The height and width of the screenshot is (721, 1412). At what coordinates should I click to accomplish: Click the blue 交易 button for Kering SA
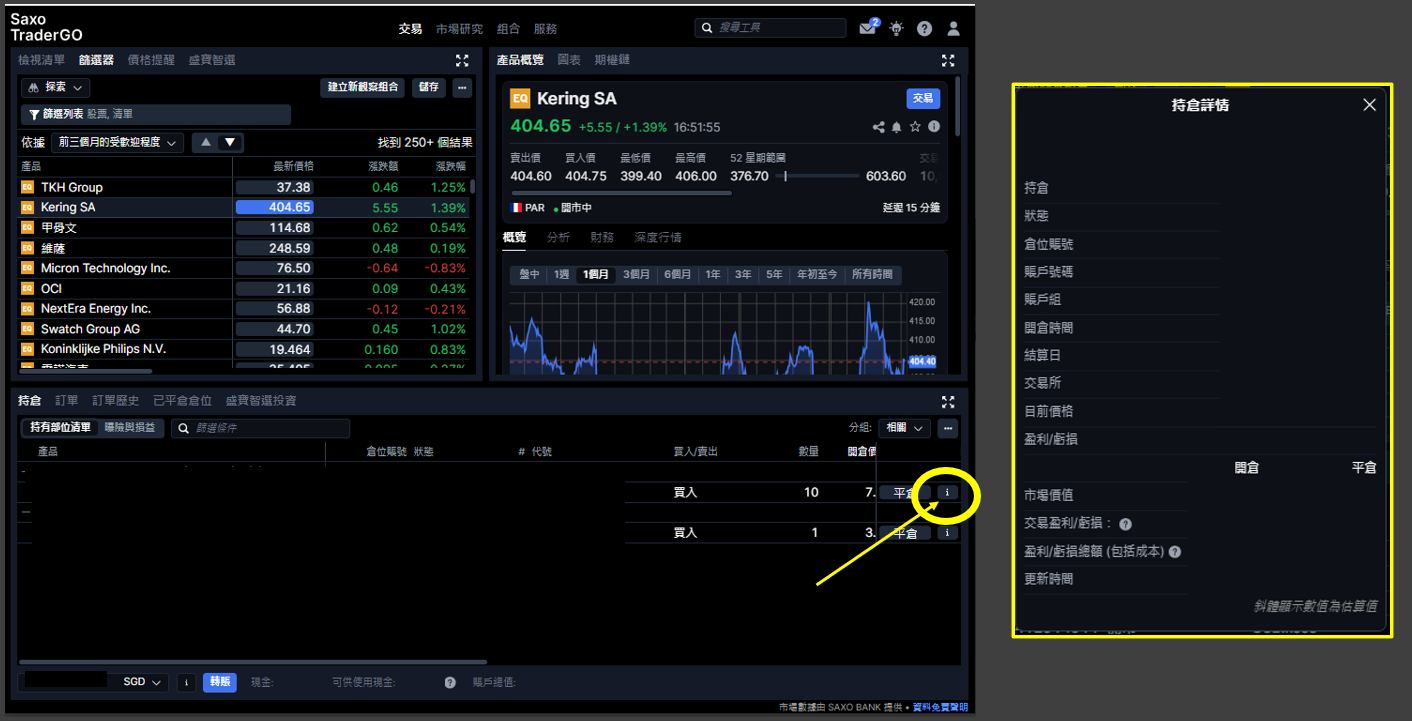[x=923, y=98]
